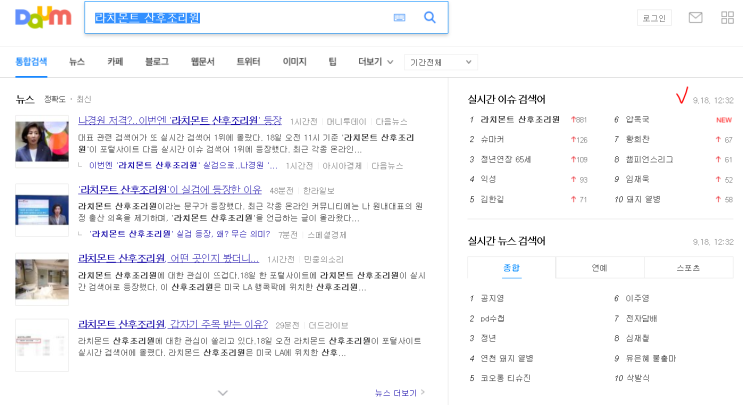Click news keyword 연천 돼지 열병
The height and width of the screenshot is (405, 743).
point(507,358)
